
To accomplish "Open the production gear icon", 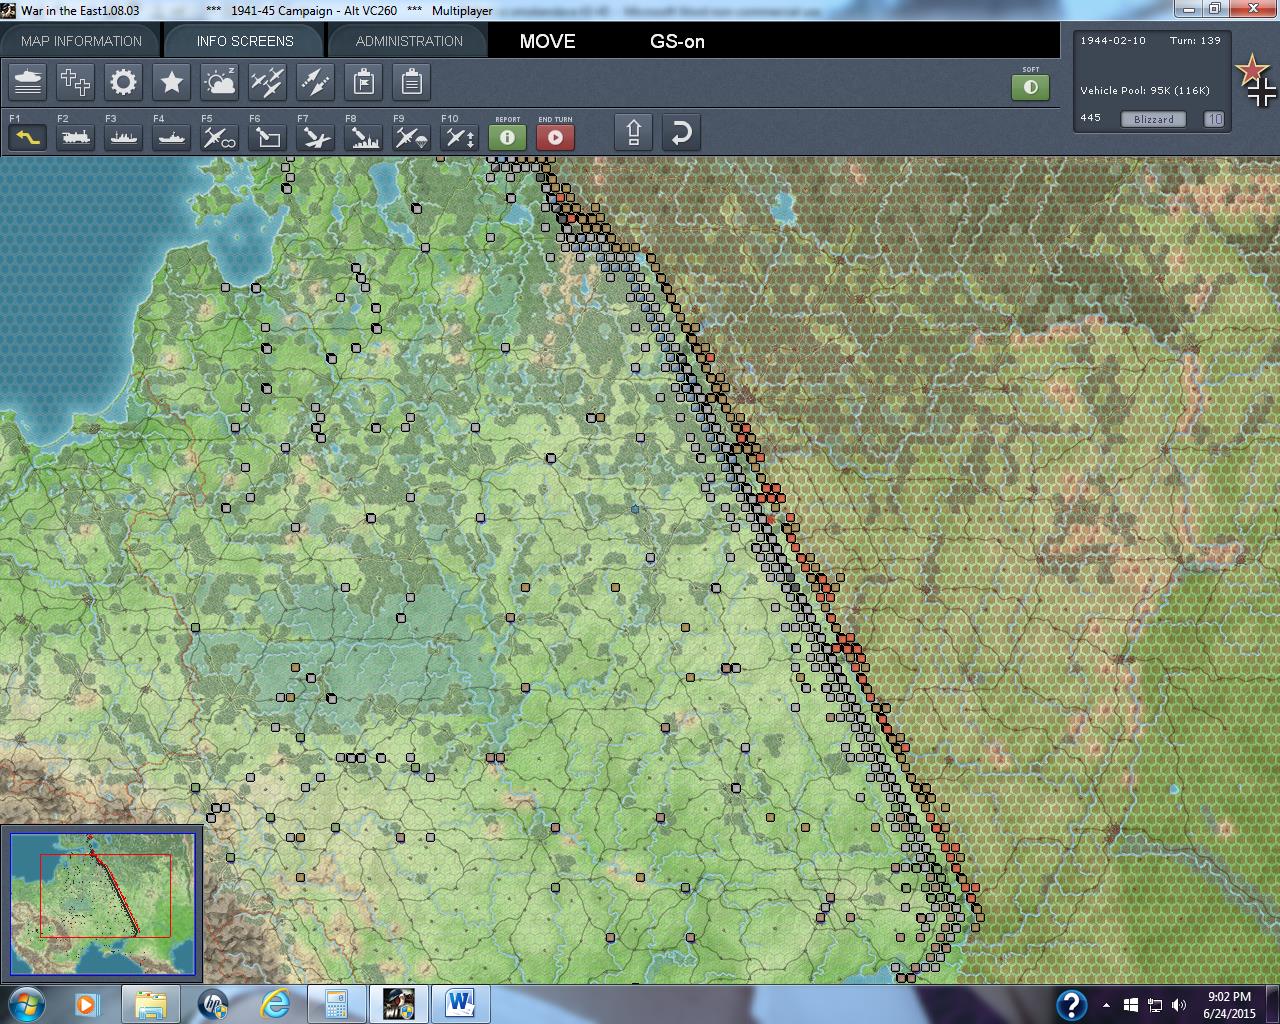I will [124, 82].
